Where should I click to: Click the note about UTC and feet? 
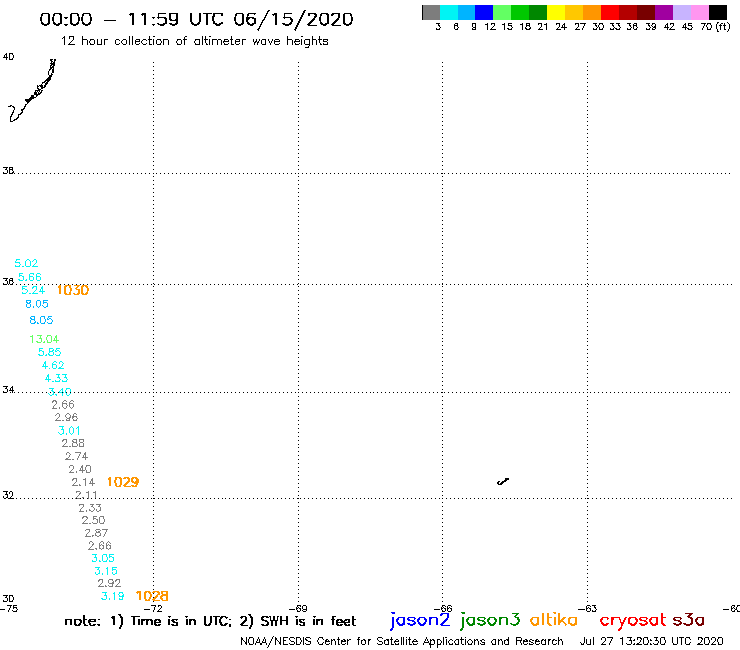pos(210,621)
